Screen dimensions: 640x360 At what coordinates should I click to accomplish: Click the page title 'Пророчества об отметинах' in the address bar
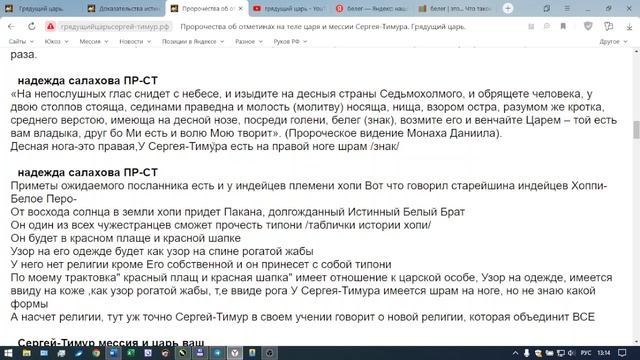point(322,27)
